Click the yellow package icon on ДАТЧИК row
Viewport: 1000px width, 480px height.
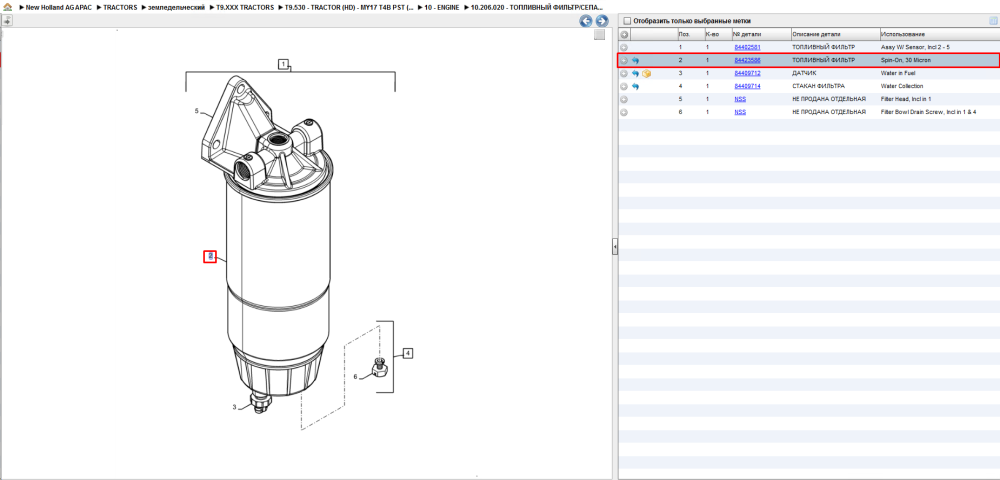click(646, 73)
